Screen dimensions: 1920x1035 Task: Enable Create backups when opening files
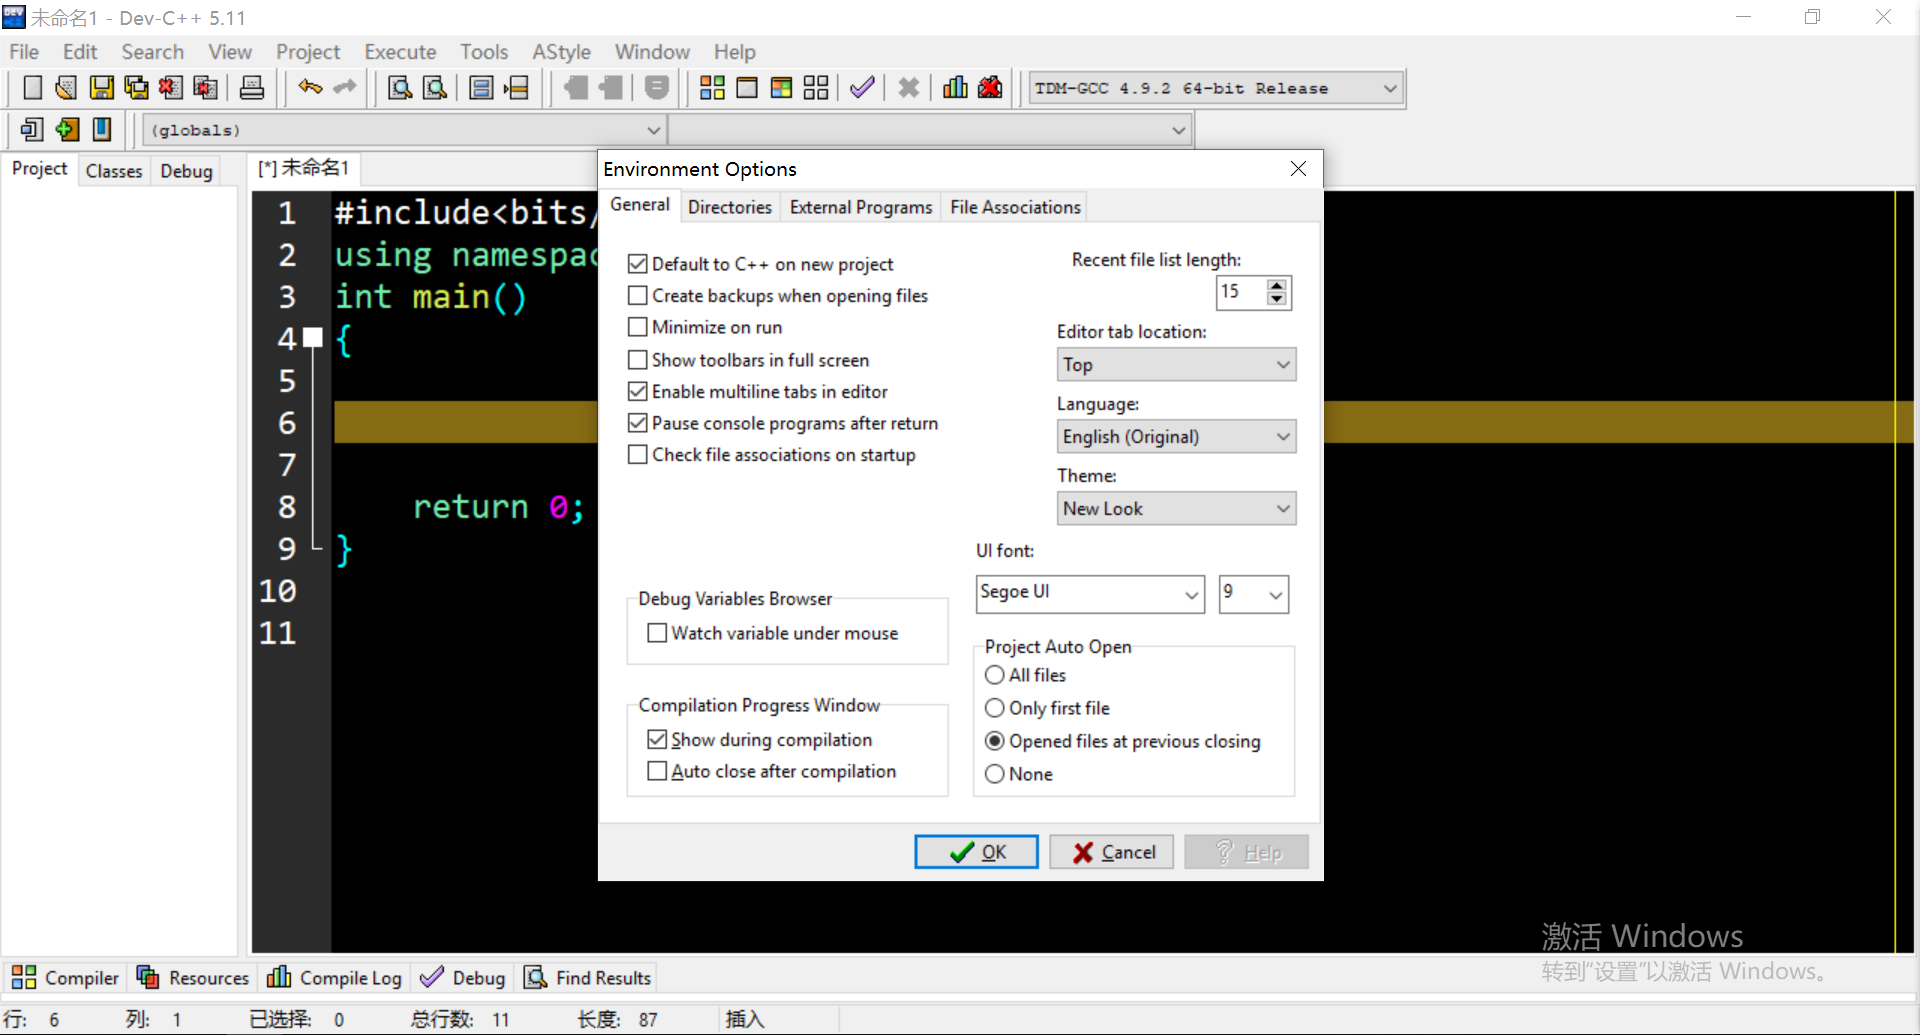637,296
